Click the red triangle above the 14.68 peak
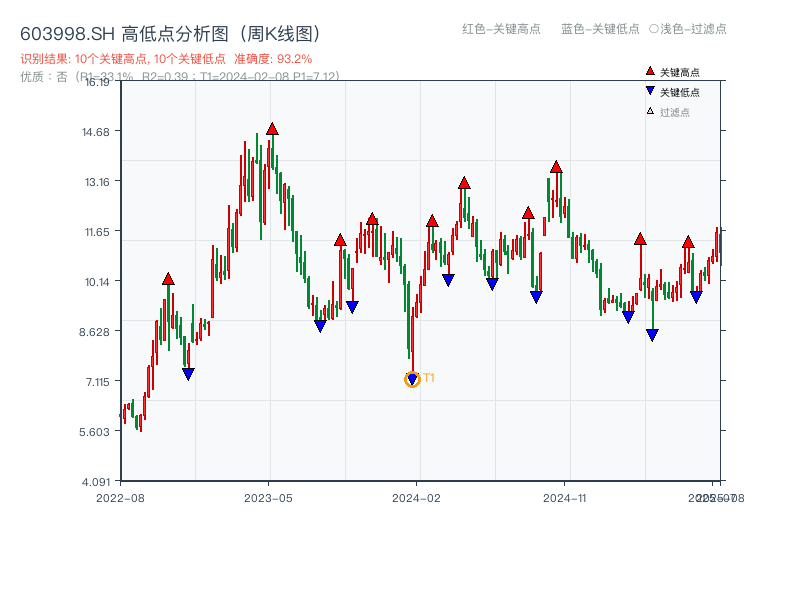Image resolution: width=800 pixels, height=600 pixels. (272, 127)
